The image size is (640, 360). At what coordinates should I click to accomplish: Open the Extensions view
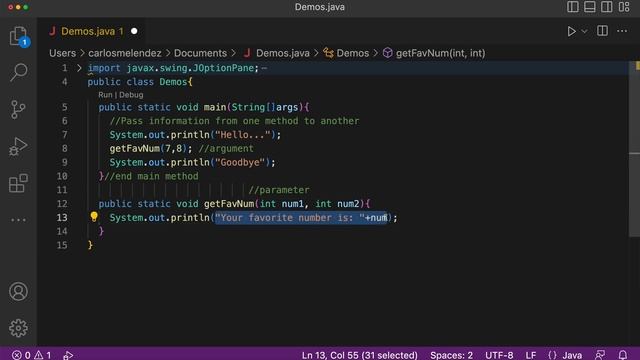[18, 183]
